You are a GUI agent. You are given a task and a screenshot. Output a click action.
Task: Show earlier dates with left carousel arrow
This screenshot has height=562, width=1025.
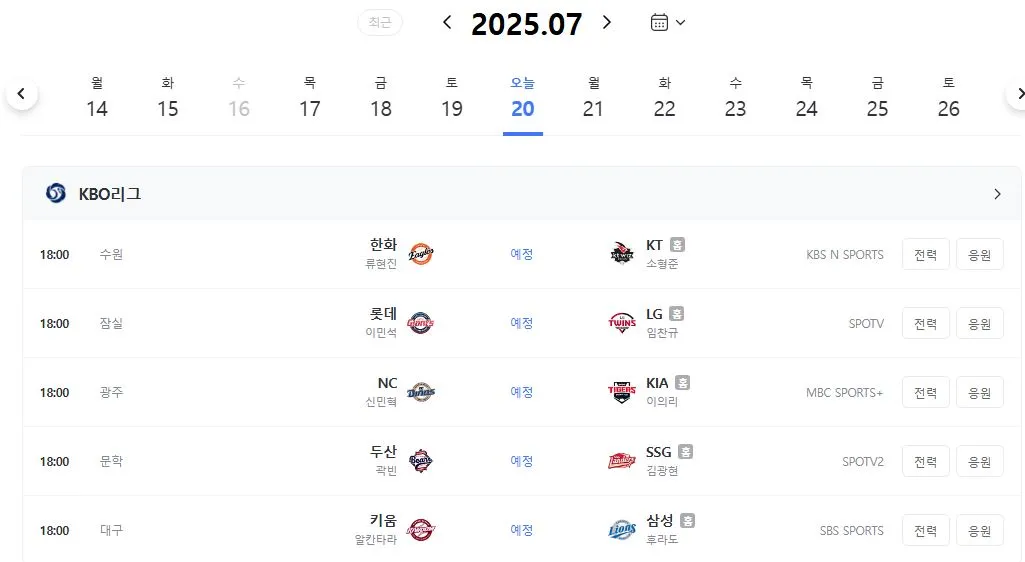[22, 93]
